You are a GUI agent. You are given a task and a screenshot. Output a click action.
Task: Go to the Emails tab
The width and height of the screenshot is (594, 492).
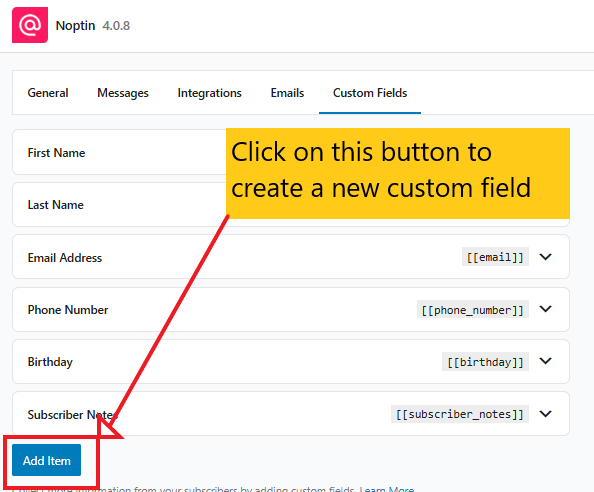pos(287,93)
